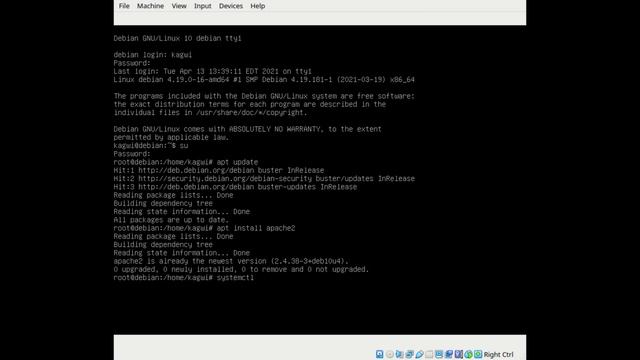This screenshot has width=640, height=360.
Task: Click the "Hit:3" buster-updates InRelease line
Action: pyautogui.click(x=236, y=187)
